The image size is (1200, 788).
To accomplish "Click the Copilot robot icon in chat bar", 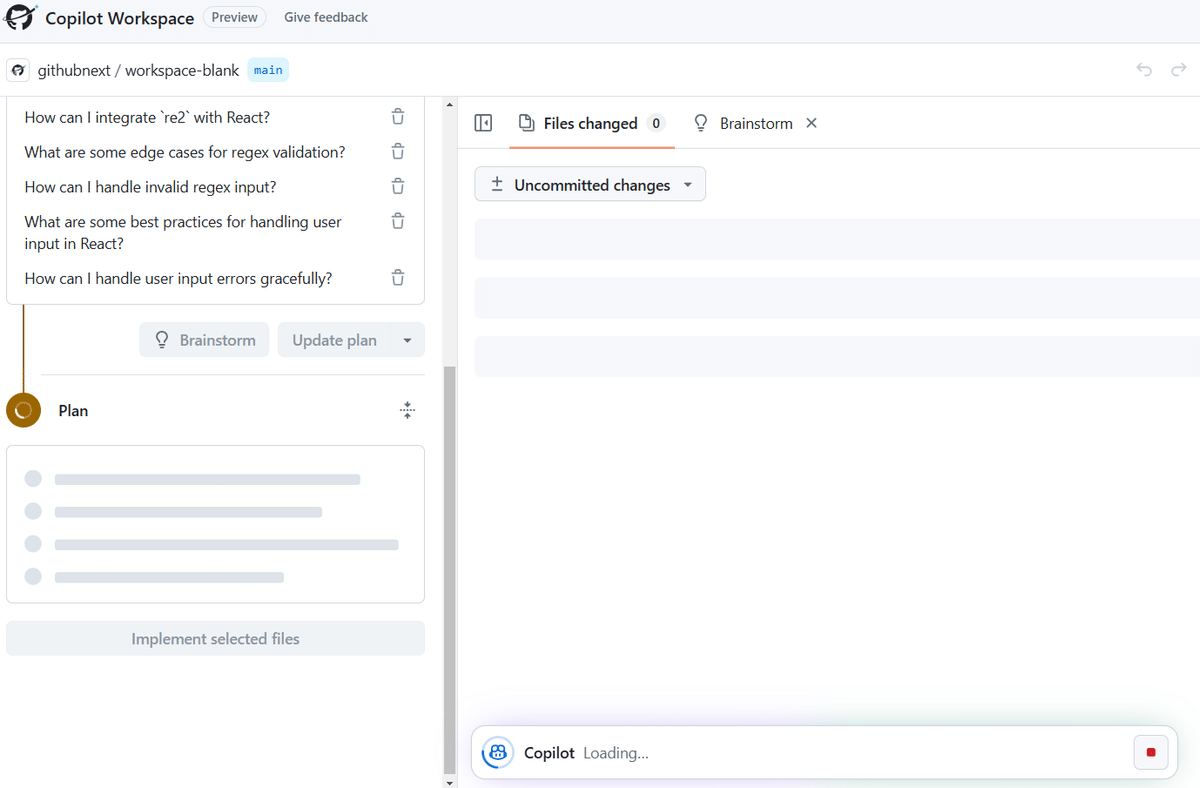I will 497,753.
